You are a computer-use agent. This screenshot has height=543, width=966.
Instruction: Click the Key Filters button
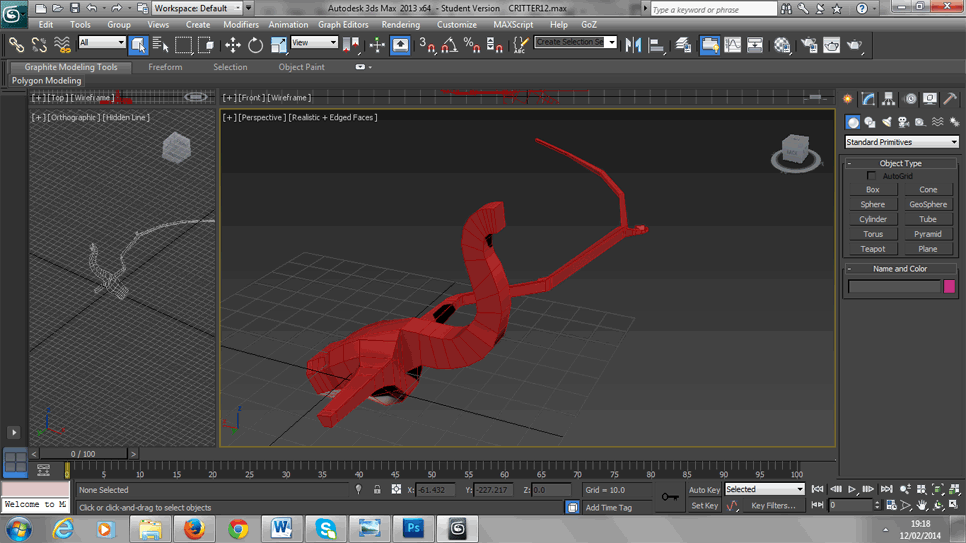(773, 506)
